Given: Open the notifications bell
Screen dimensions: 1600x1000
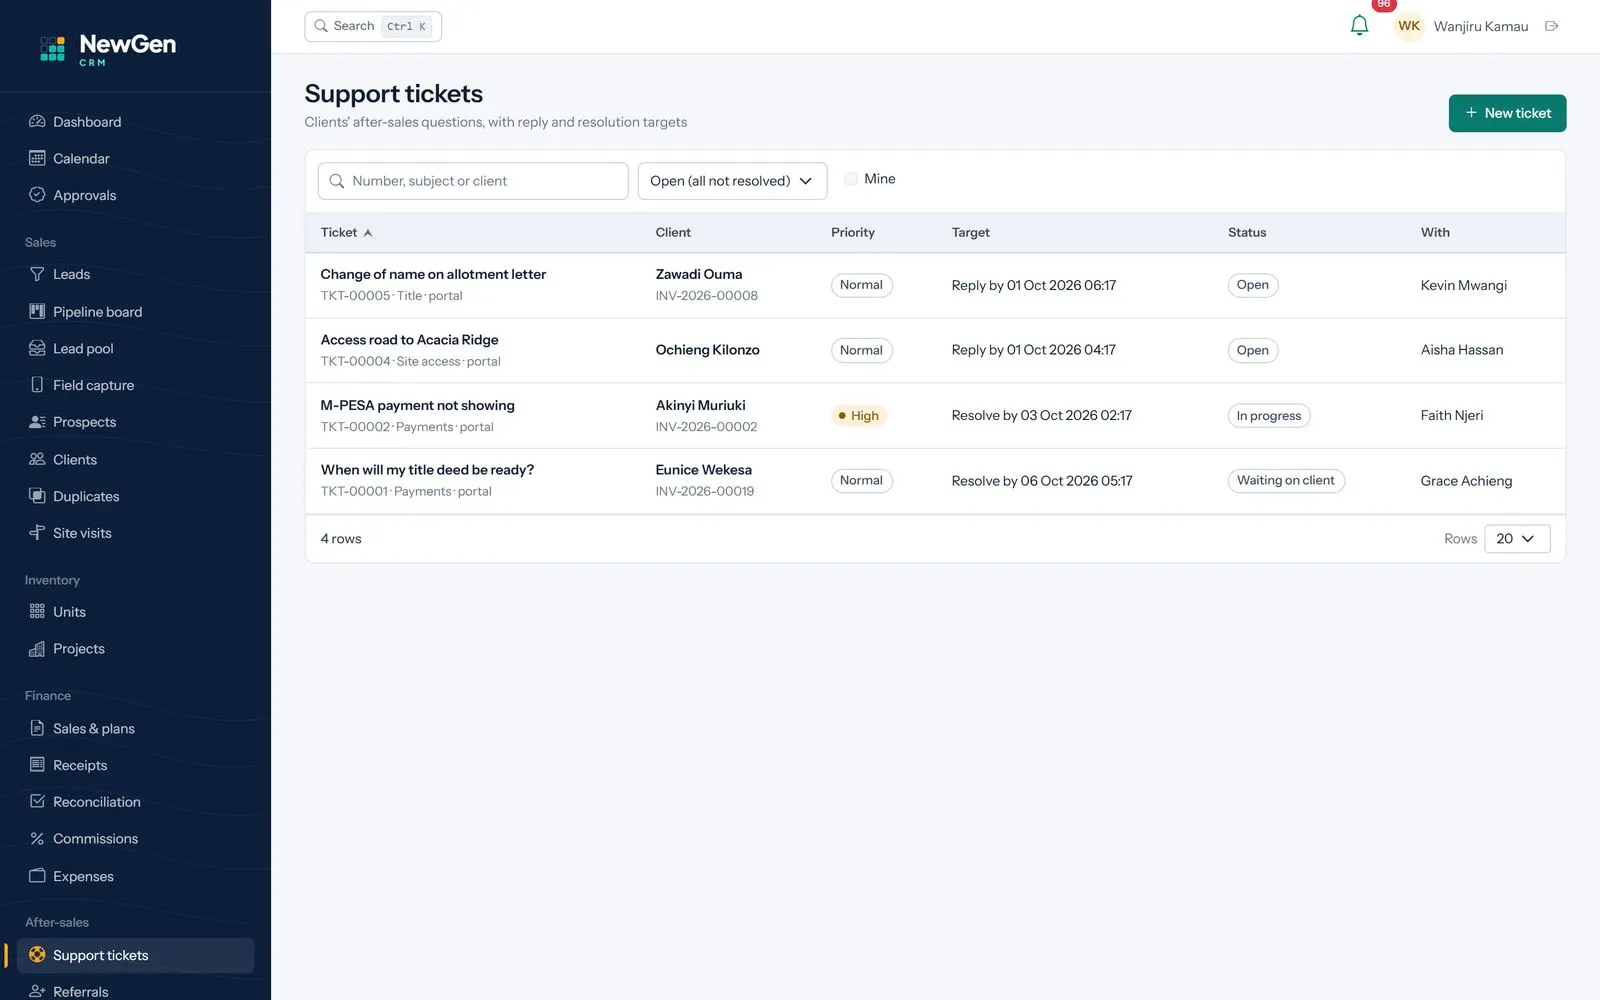Looking at the screenshot, I should (x=1359, y=26).
